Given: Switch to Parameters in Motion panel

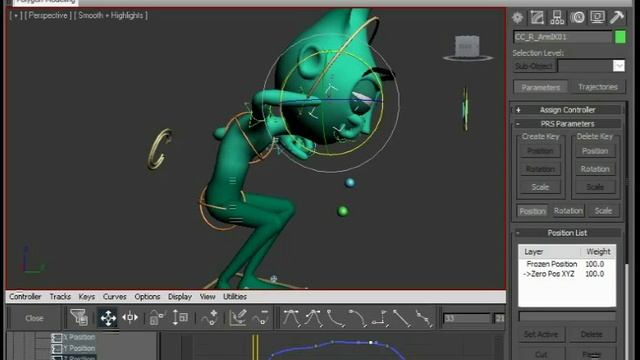Looking at the screenshot, I should tap(540, 87).
